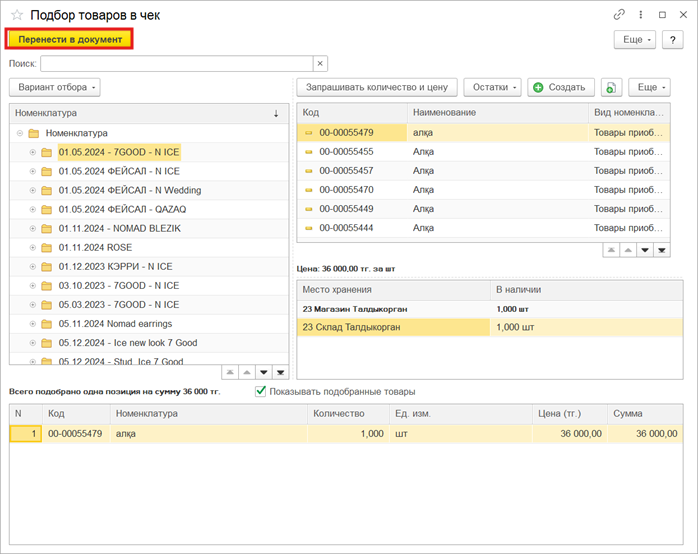Click the Количество column header

(349, 414)
